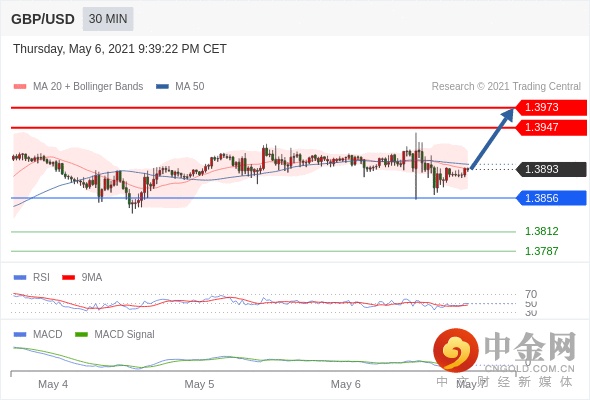The width and height of the screenshot is (590, 400).
Task: Click the 1.3787 support level label
Action: (541, 251)
